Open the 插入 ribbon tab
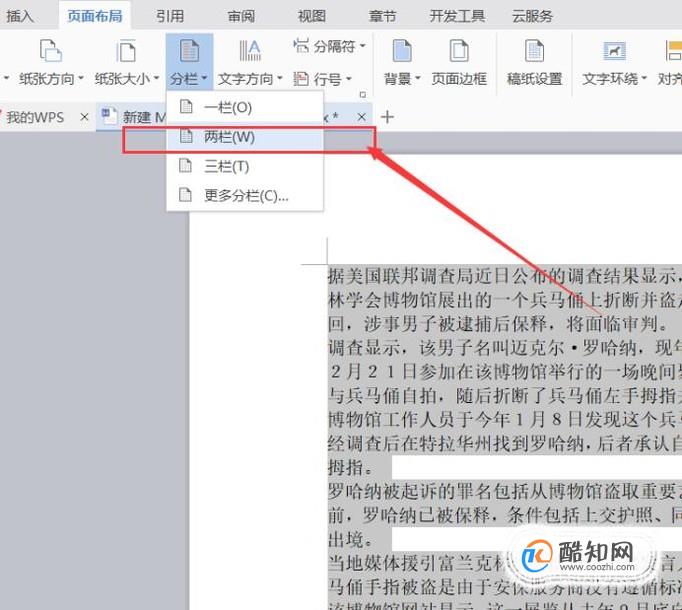This screenshot has width=682, height=610. (x=20, y=16)
